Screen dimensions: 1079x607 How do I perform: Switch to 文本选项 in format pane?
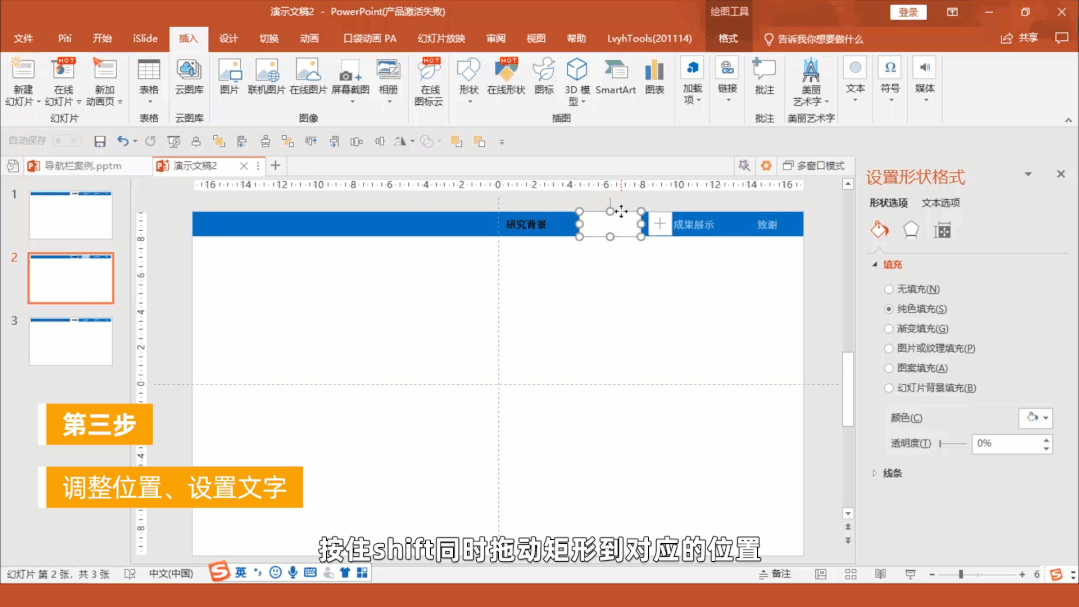coord(942,203)
